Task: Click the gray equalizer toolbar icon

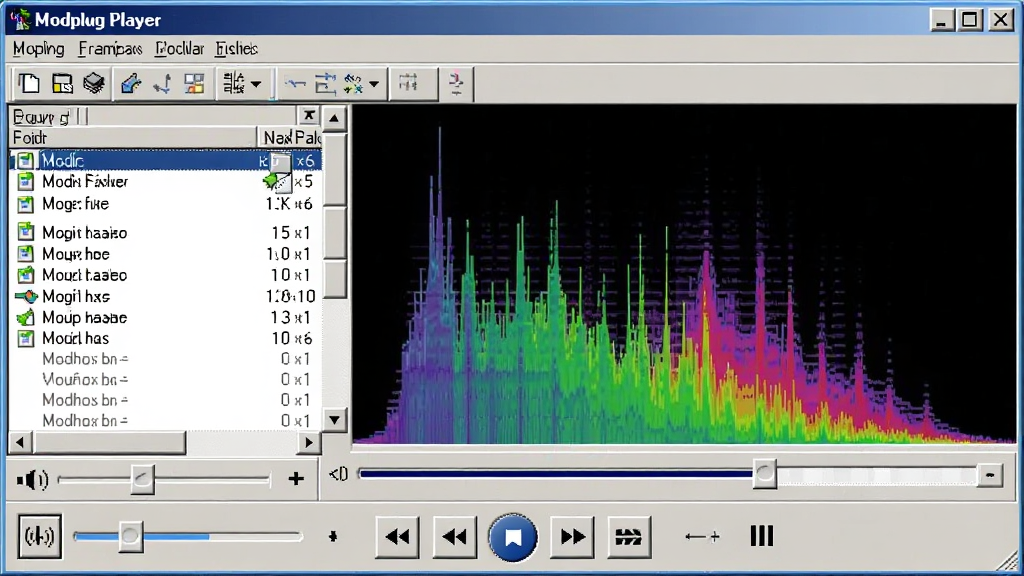Action: [x=409, y=83]
